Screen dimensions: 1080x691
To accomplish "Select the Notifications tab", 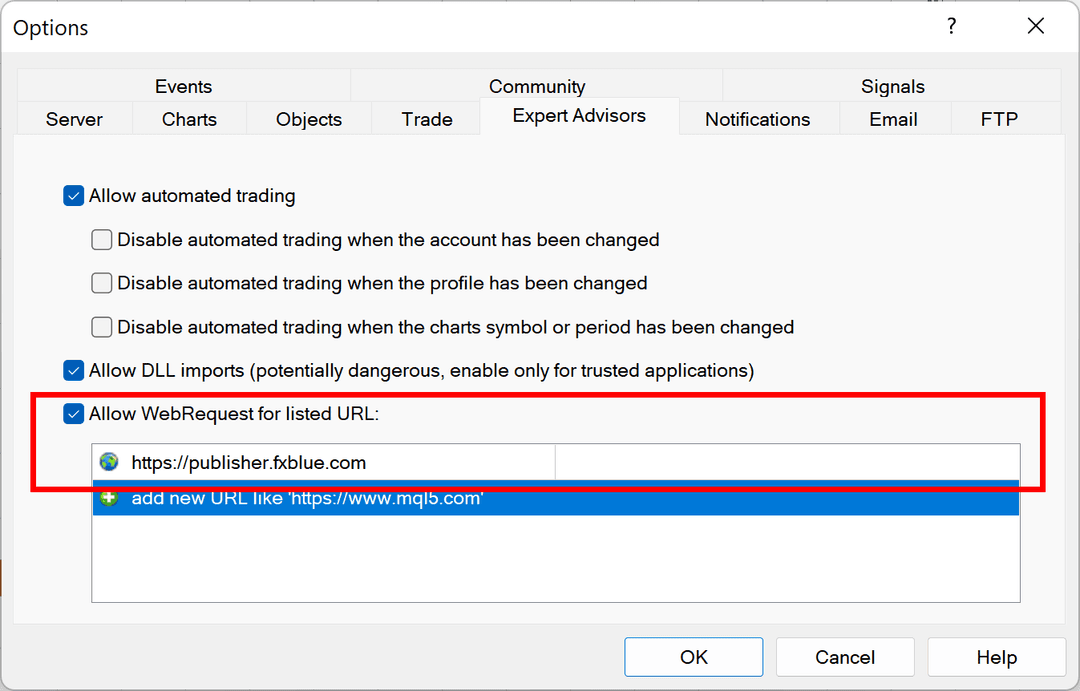I will click(x=758, y=118).
